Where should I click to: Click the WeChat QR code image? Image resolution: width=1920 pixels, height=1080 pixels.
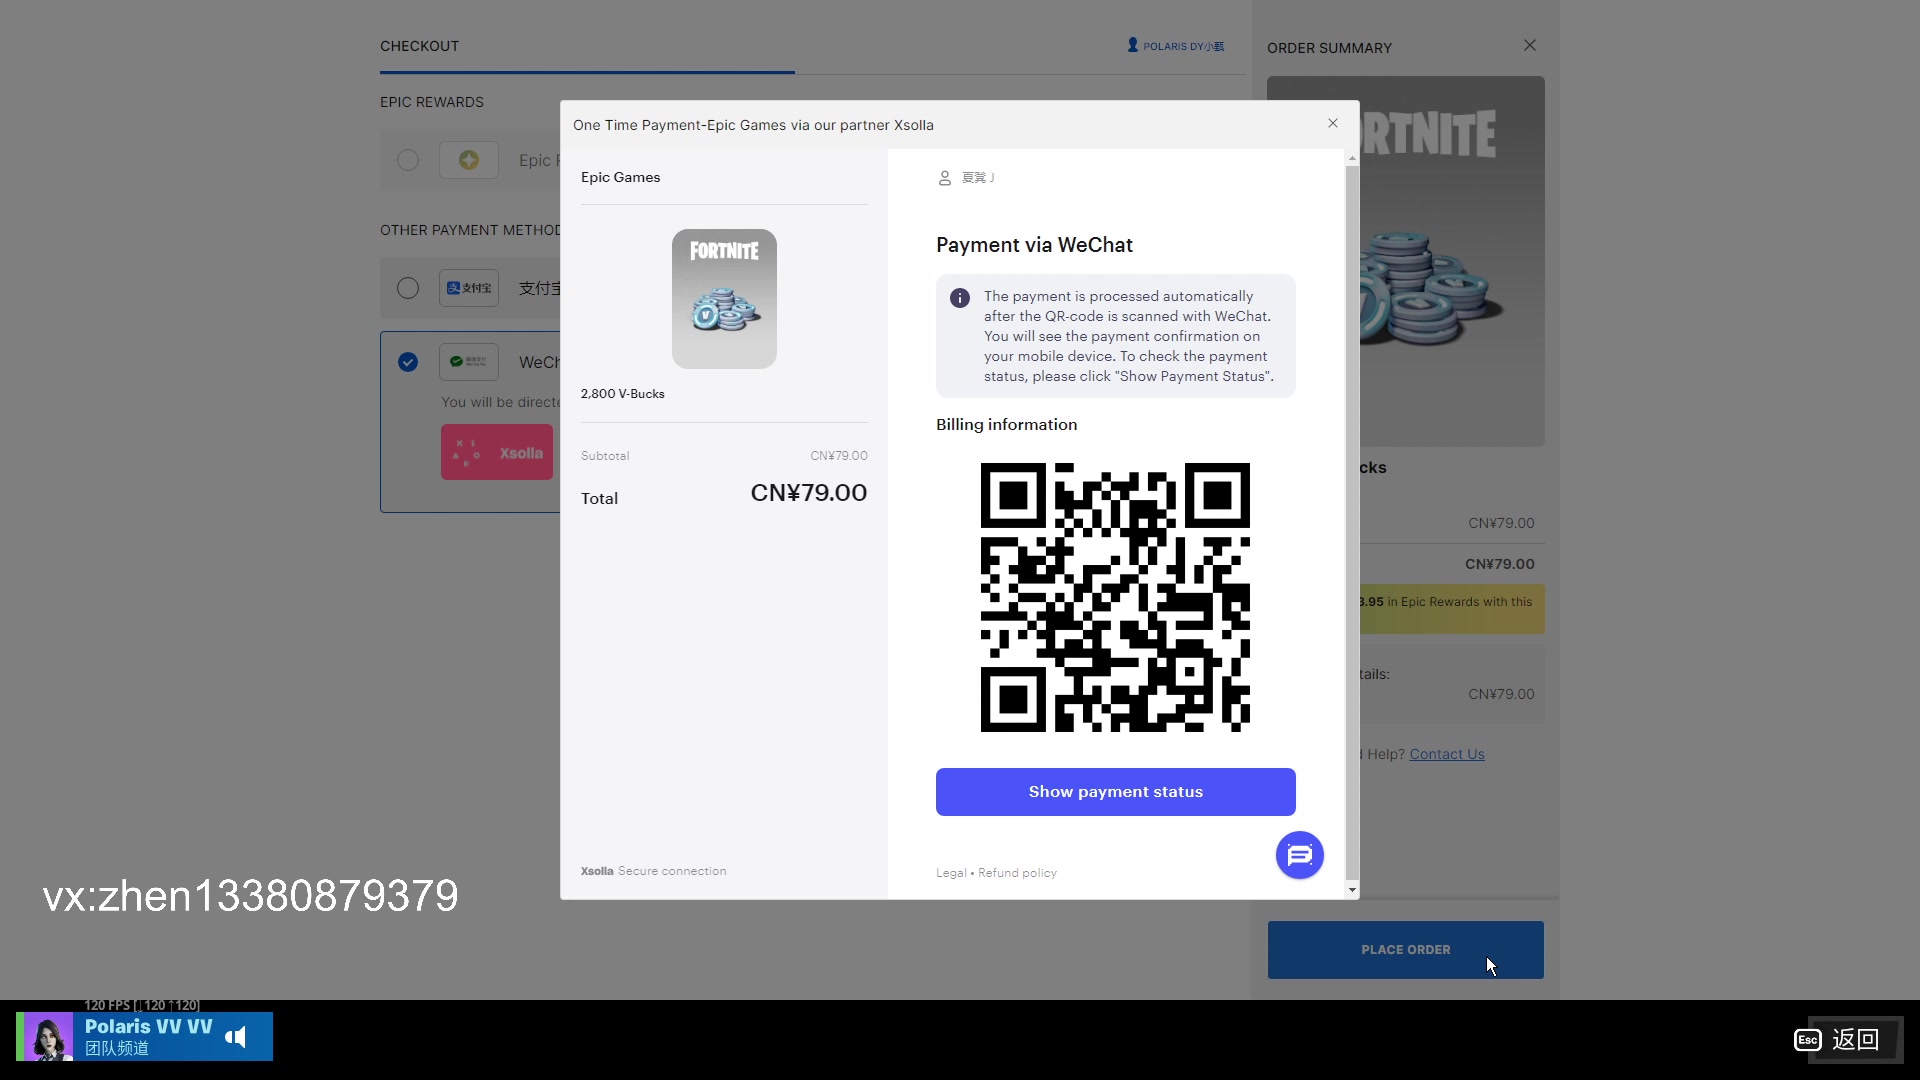click(1115, 597)
